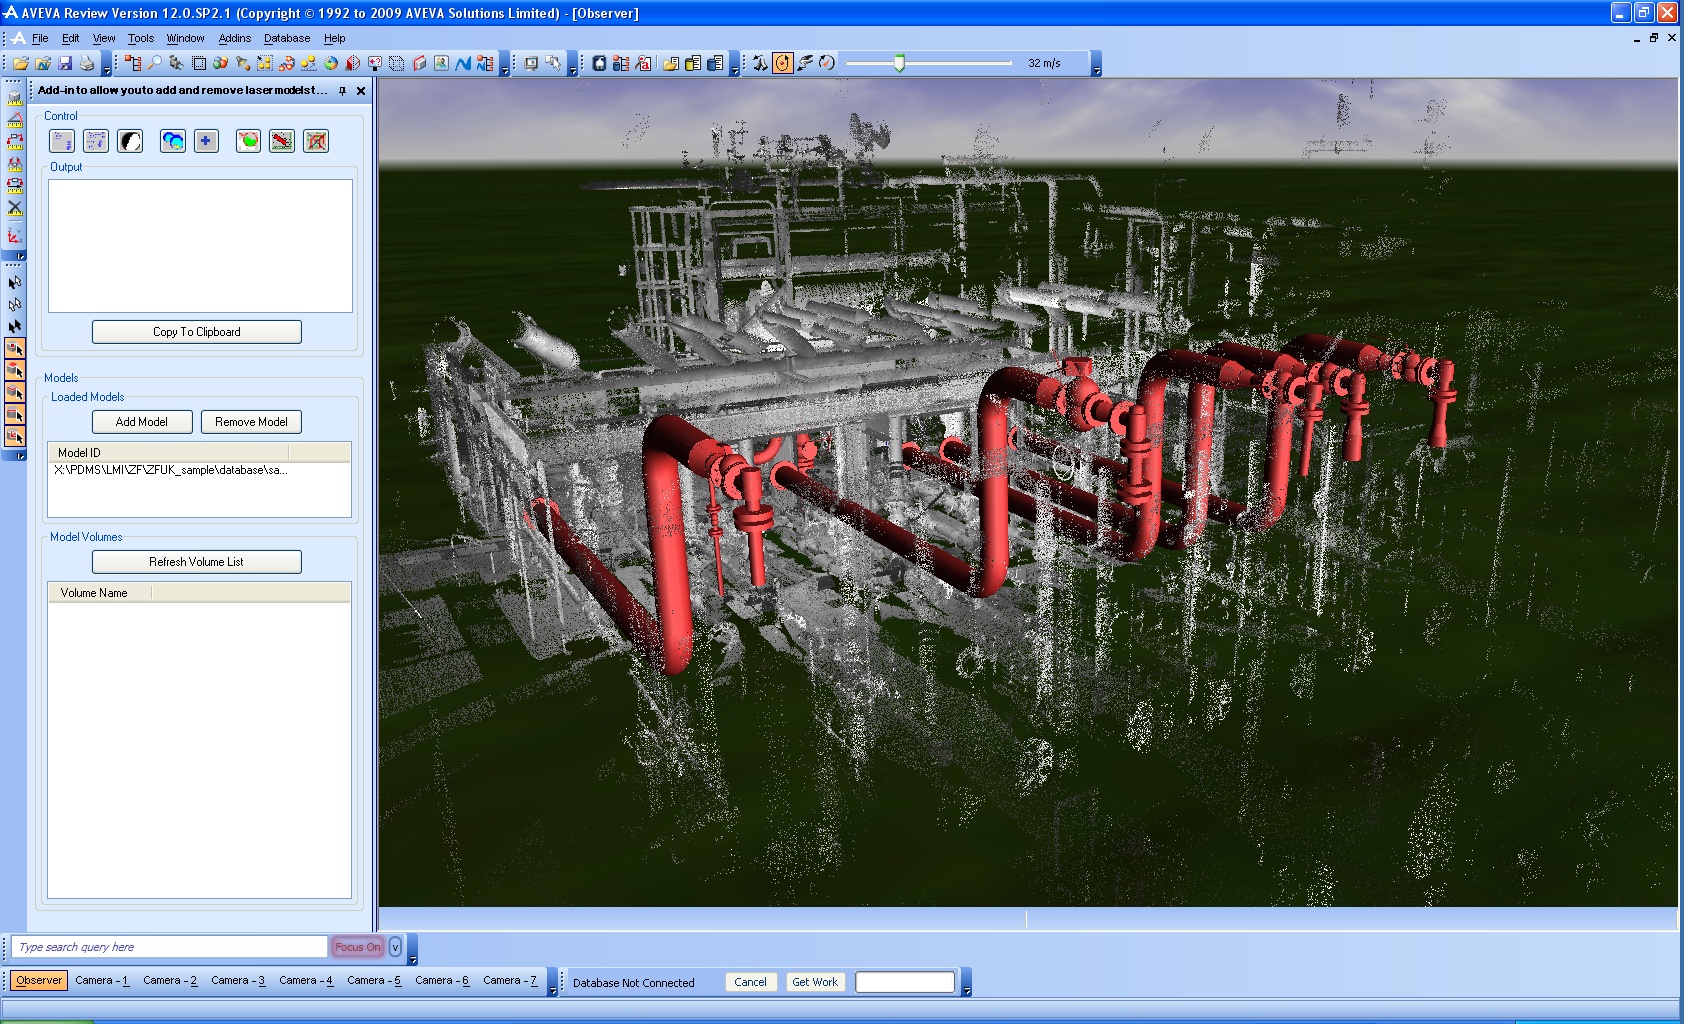The image size is (1684, 1024).
Task: Close the laser model add-in panel
Action: click(361, 91)
